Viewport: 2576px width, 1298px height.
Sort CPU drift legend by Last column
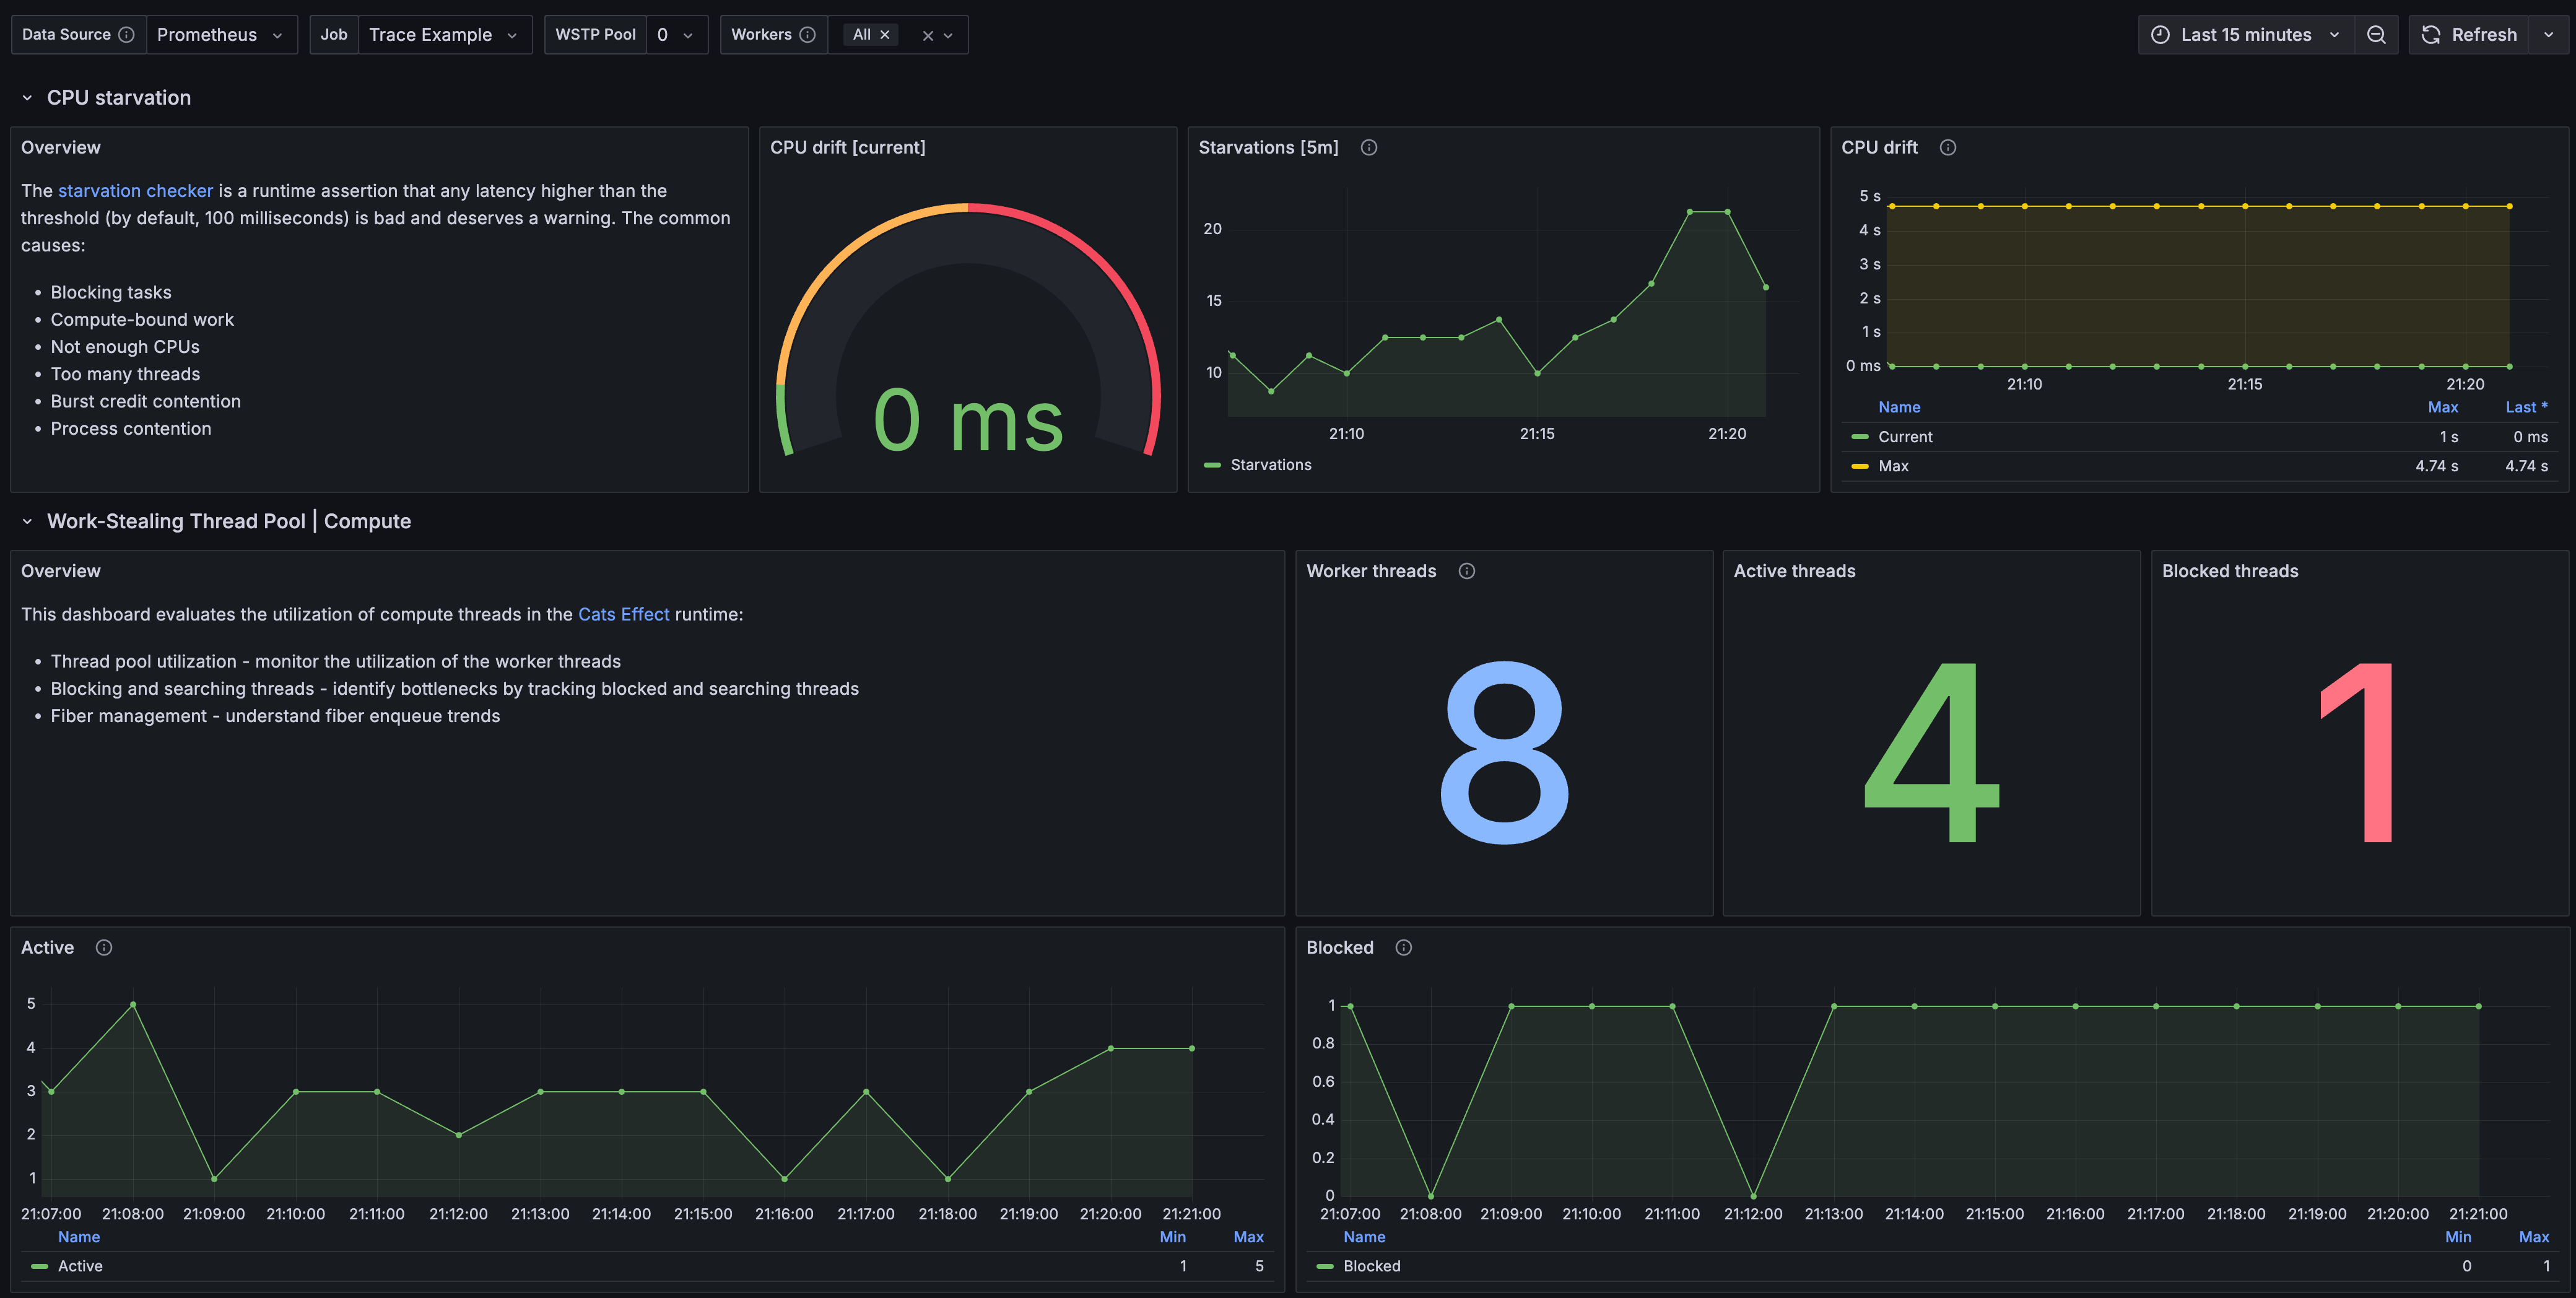coord(2526,407)
